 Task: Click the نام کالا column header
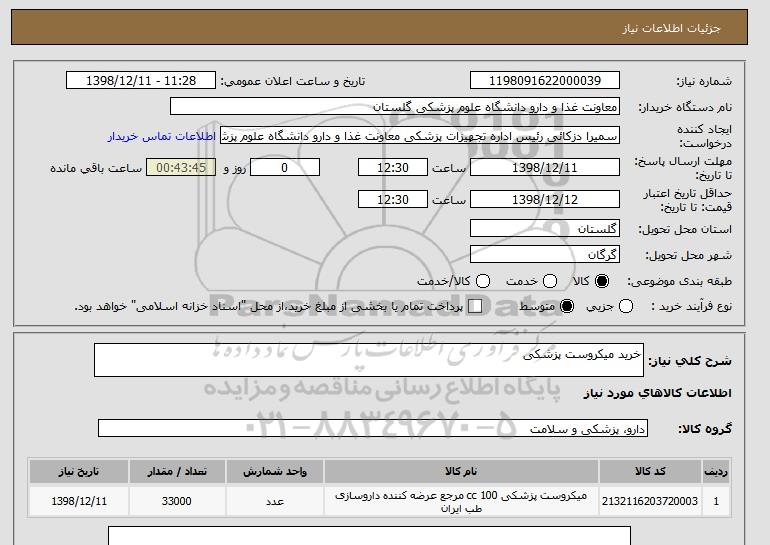point(461,471)
